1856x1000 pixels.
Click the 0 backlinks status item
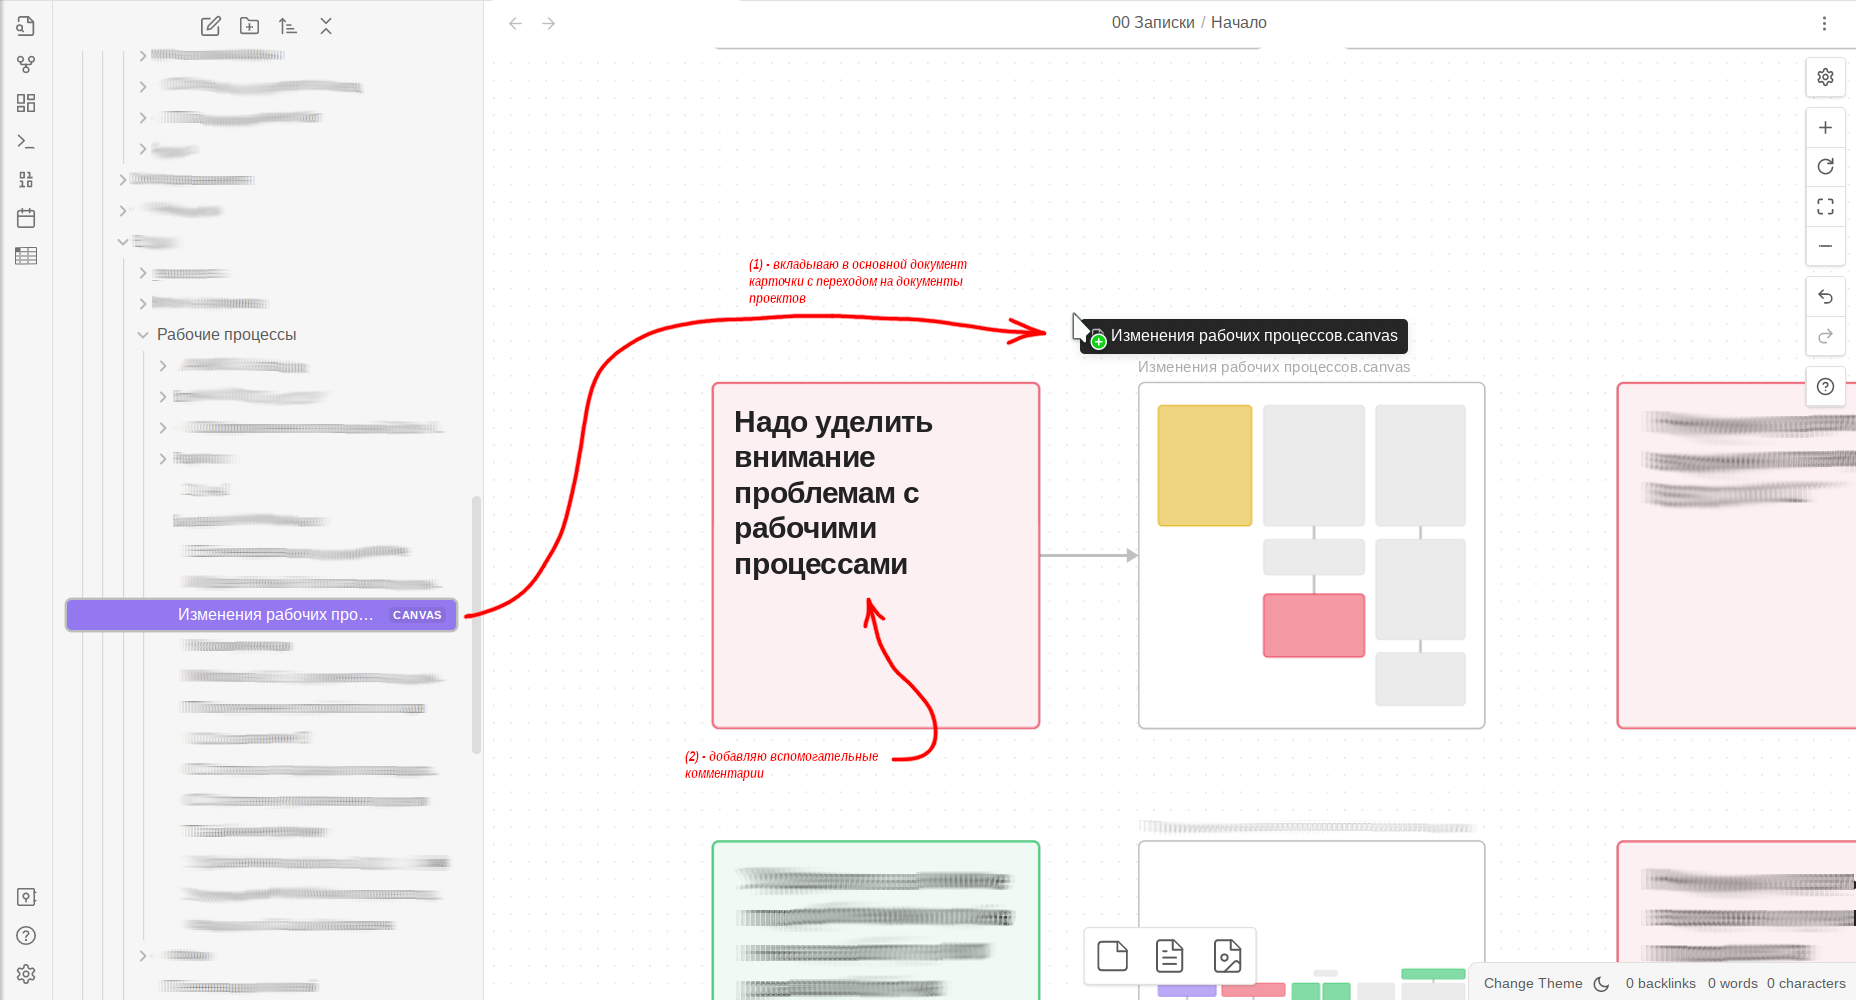(x=1660, y=984)
